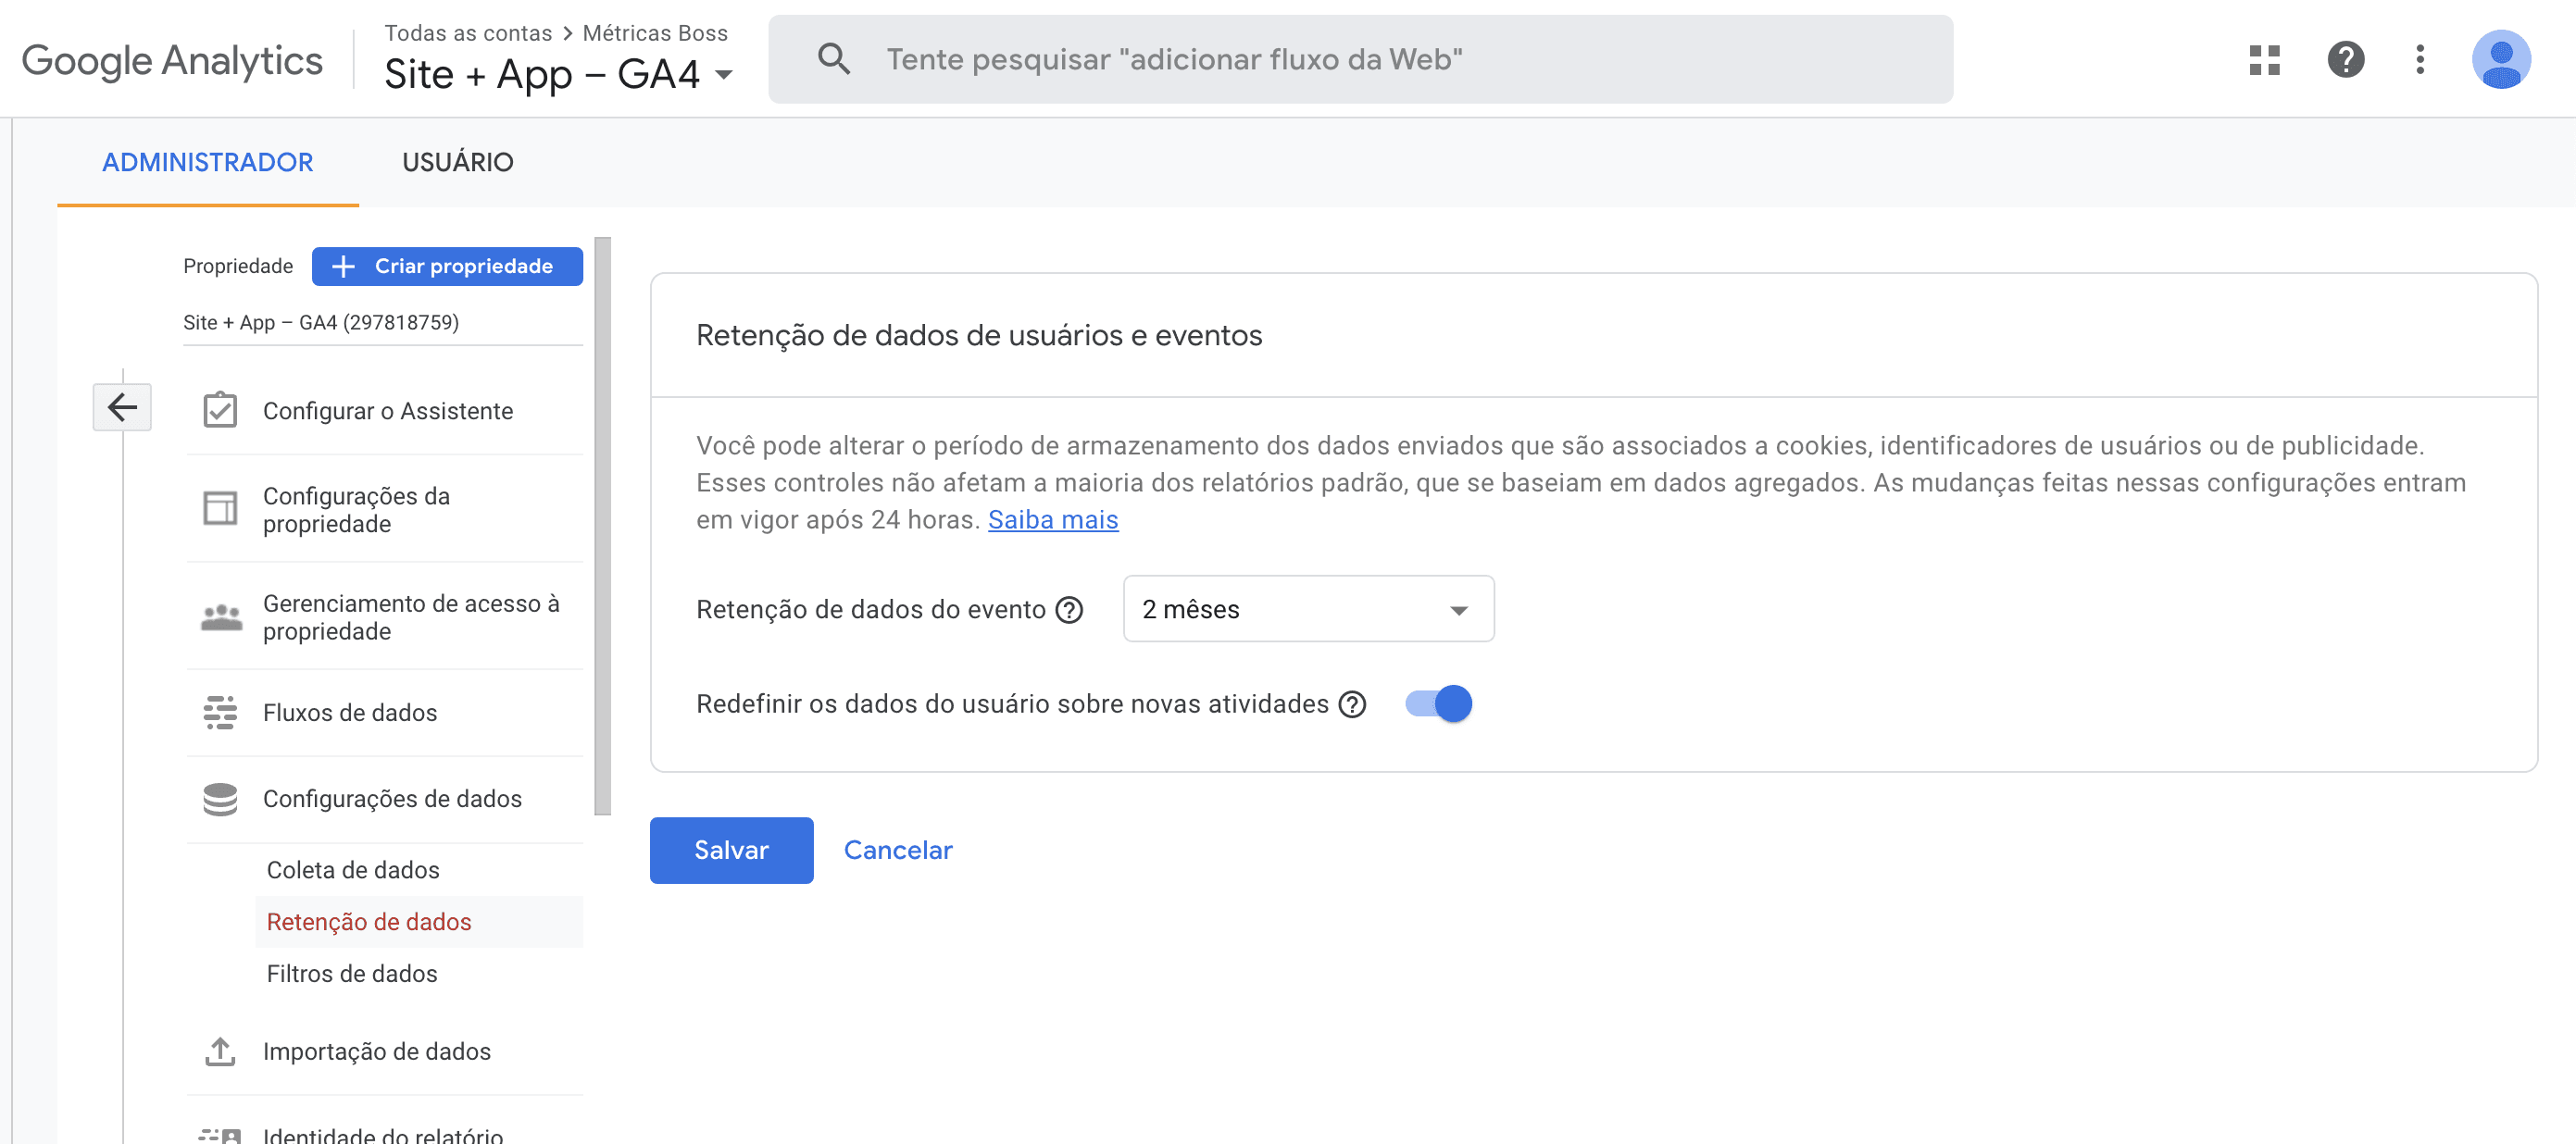Image resolution: width=2576 pixels, height=1144 pixels.
Task: Click the back arrow in the sidebar
Action: (122, 407)
